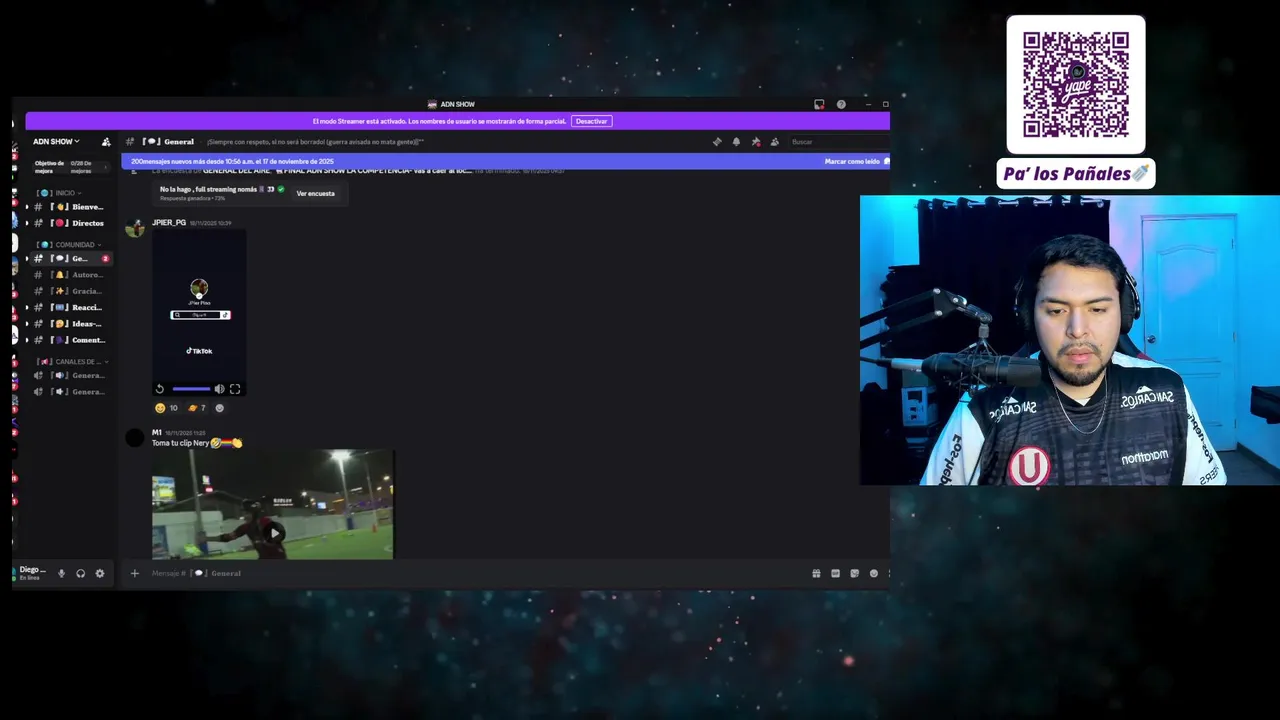Toggle member list icon in header
This screenshot has height=720, width=1280.
click(774, 142)
